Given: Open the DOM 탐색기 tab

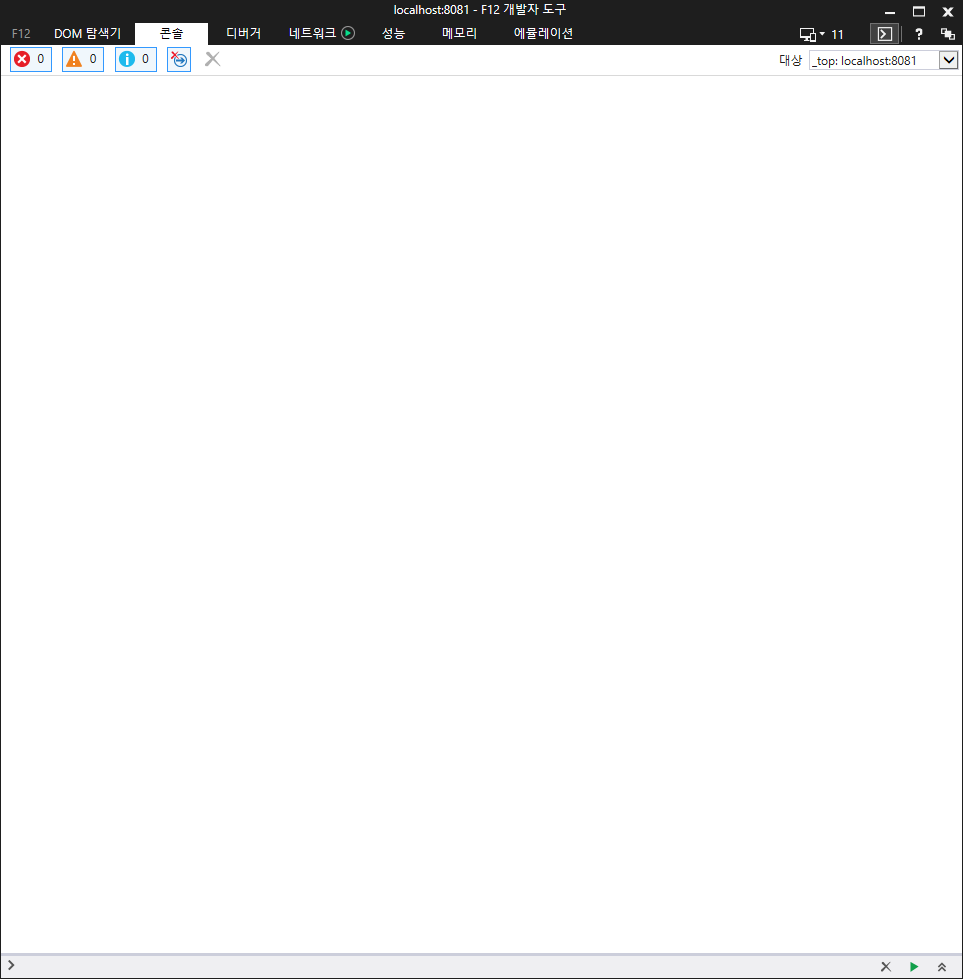Looking at the screenshot, I should coord(87,34).
